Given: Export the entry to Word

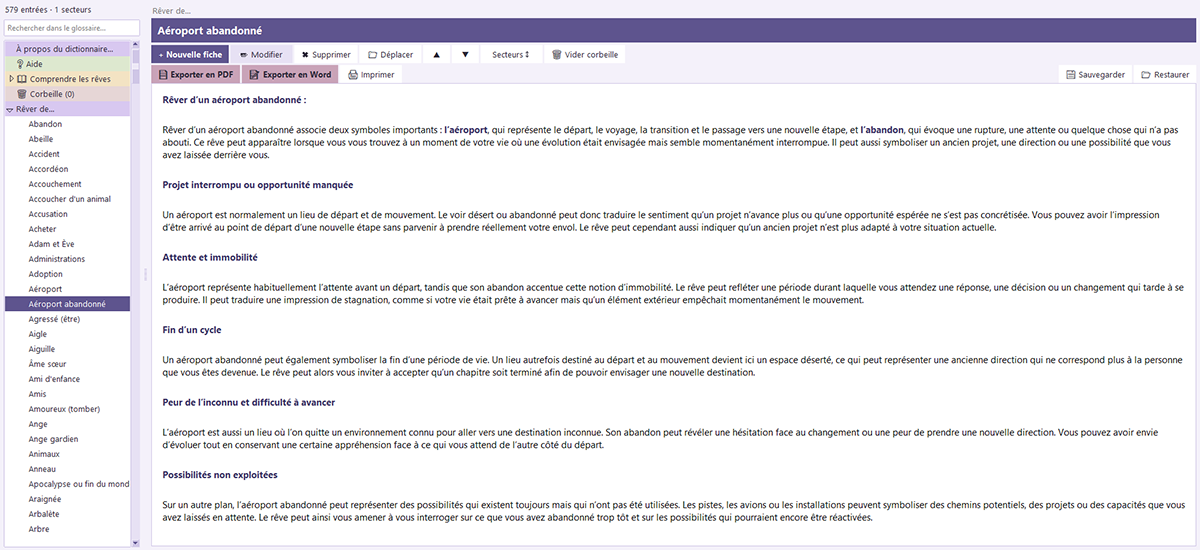Looking at the screenshot, I should click(289, 74).
